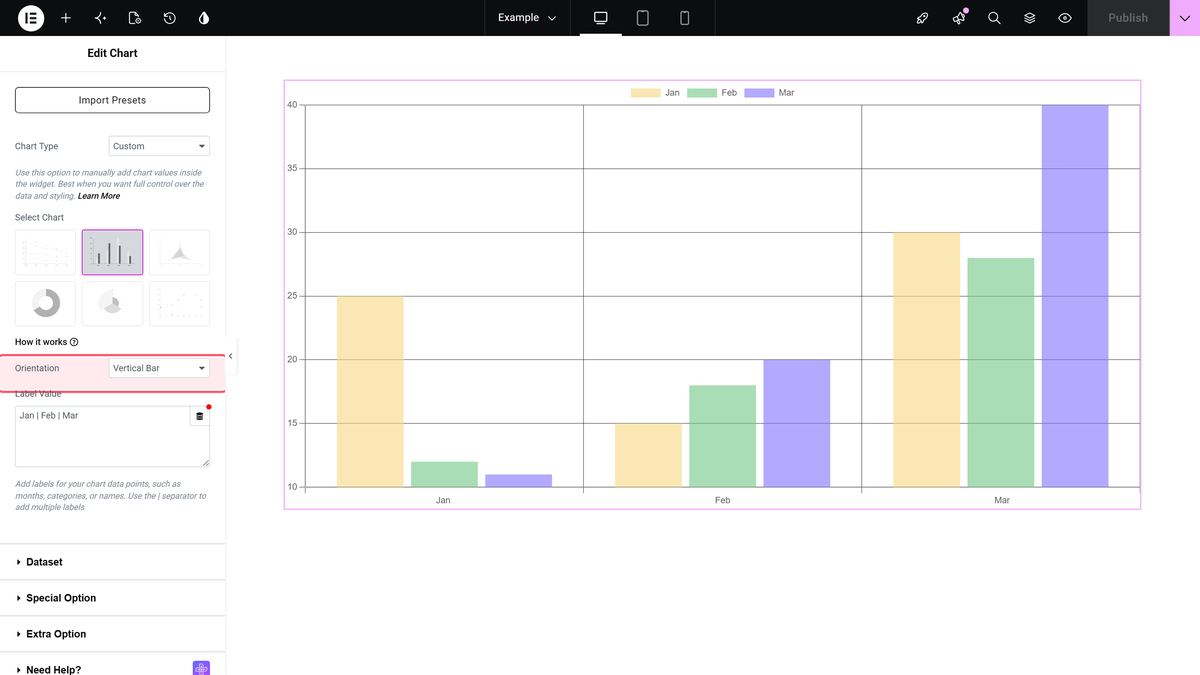This screenshot has width=1200, height=675.
Task: Click the droplet style icon in top bar
Action: (204, 18)
